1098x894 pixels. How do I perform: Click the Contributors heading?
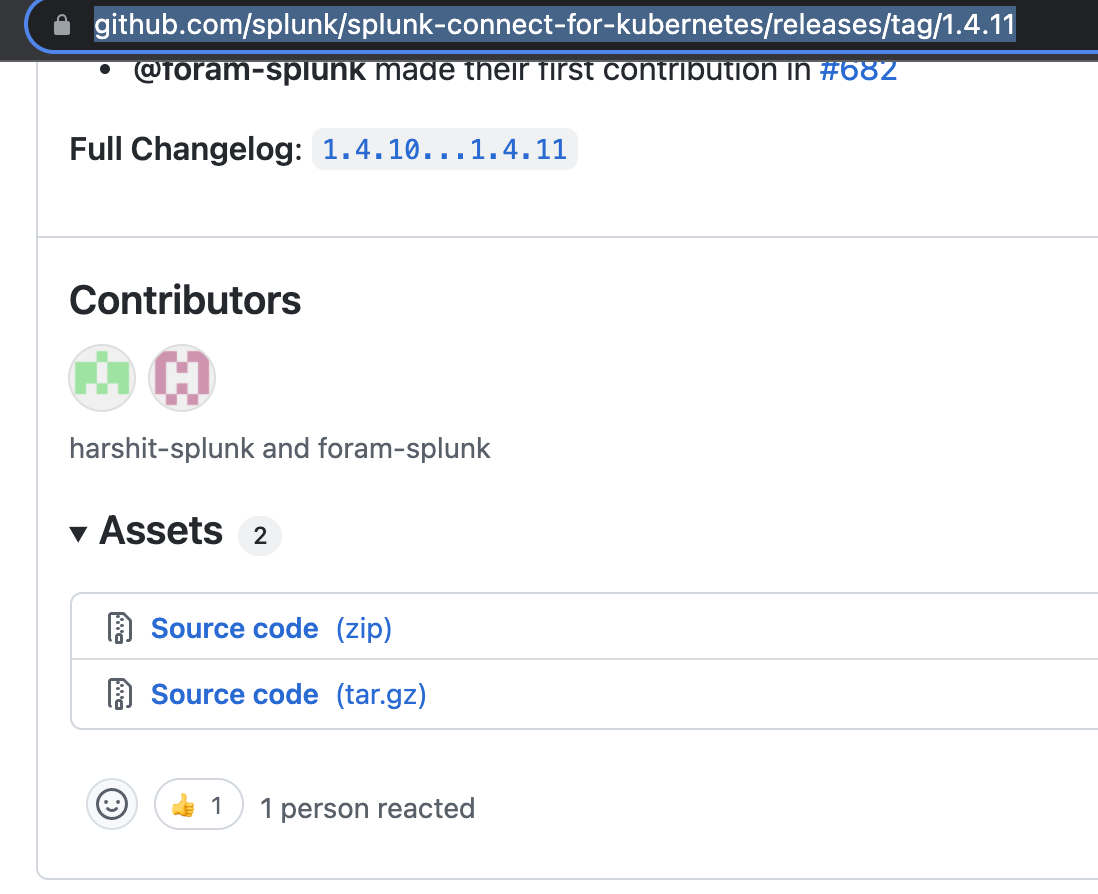[186, 300]
